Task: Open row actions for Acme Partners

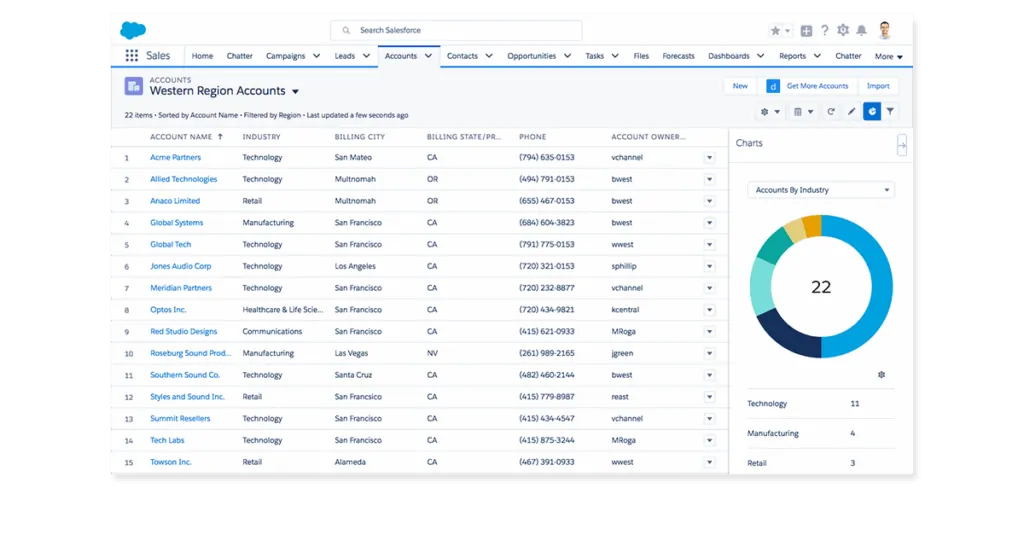Action: pos(709,157)
